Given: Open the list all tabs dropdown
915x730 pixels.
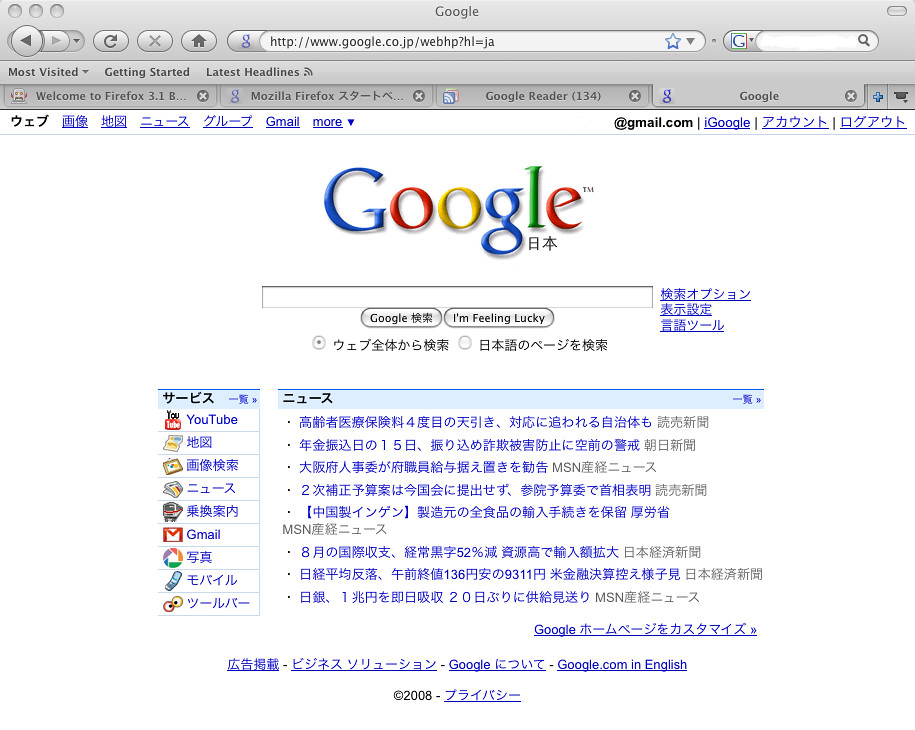Looking at the screenshot, I should [x=901, y=96].
